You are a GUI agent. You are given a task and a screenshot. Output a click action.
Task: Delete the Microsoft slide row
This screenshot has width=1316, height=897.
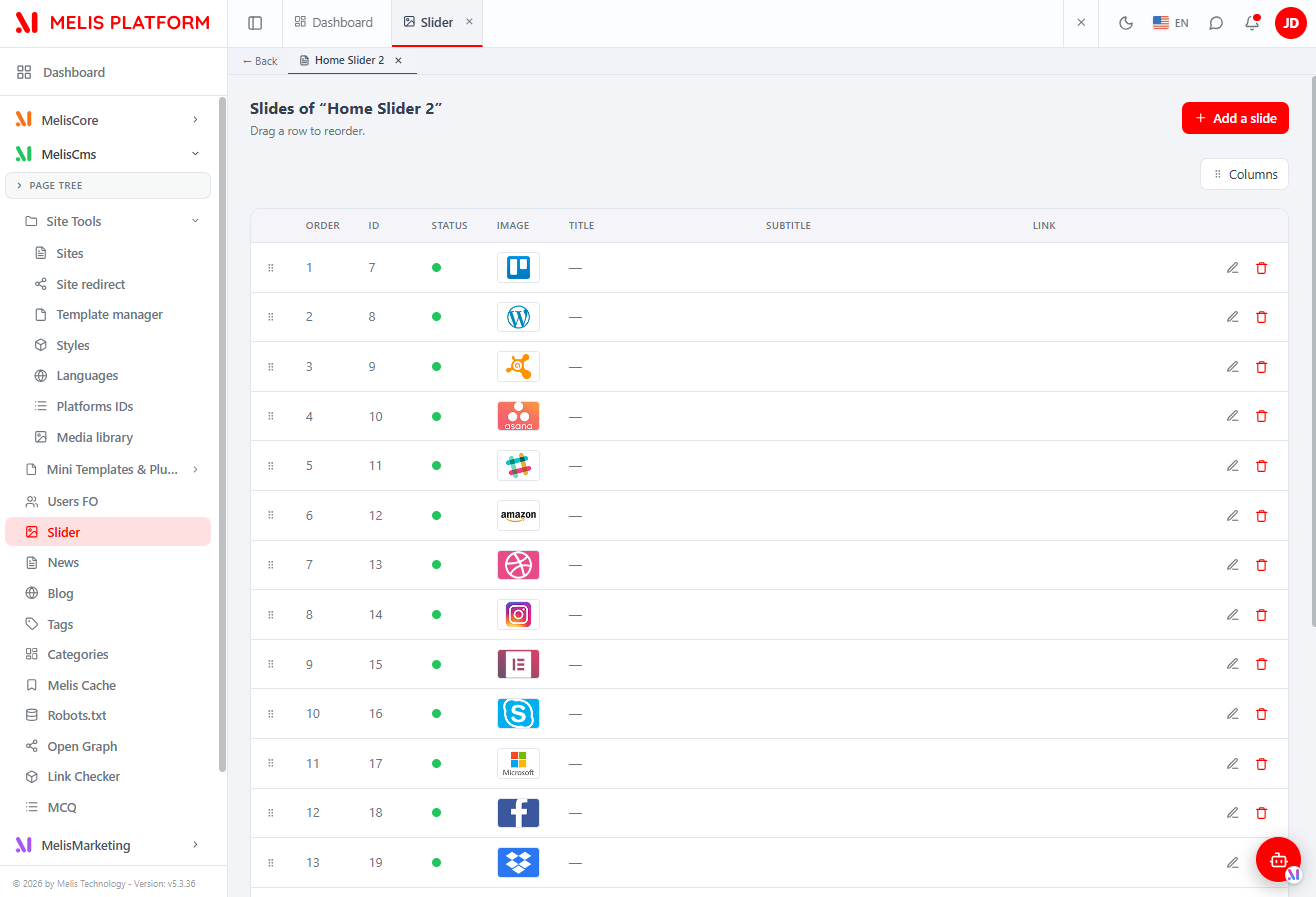click(x=1261, y=763)
